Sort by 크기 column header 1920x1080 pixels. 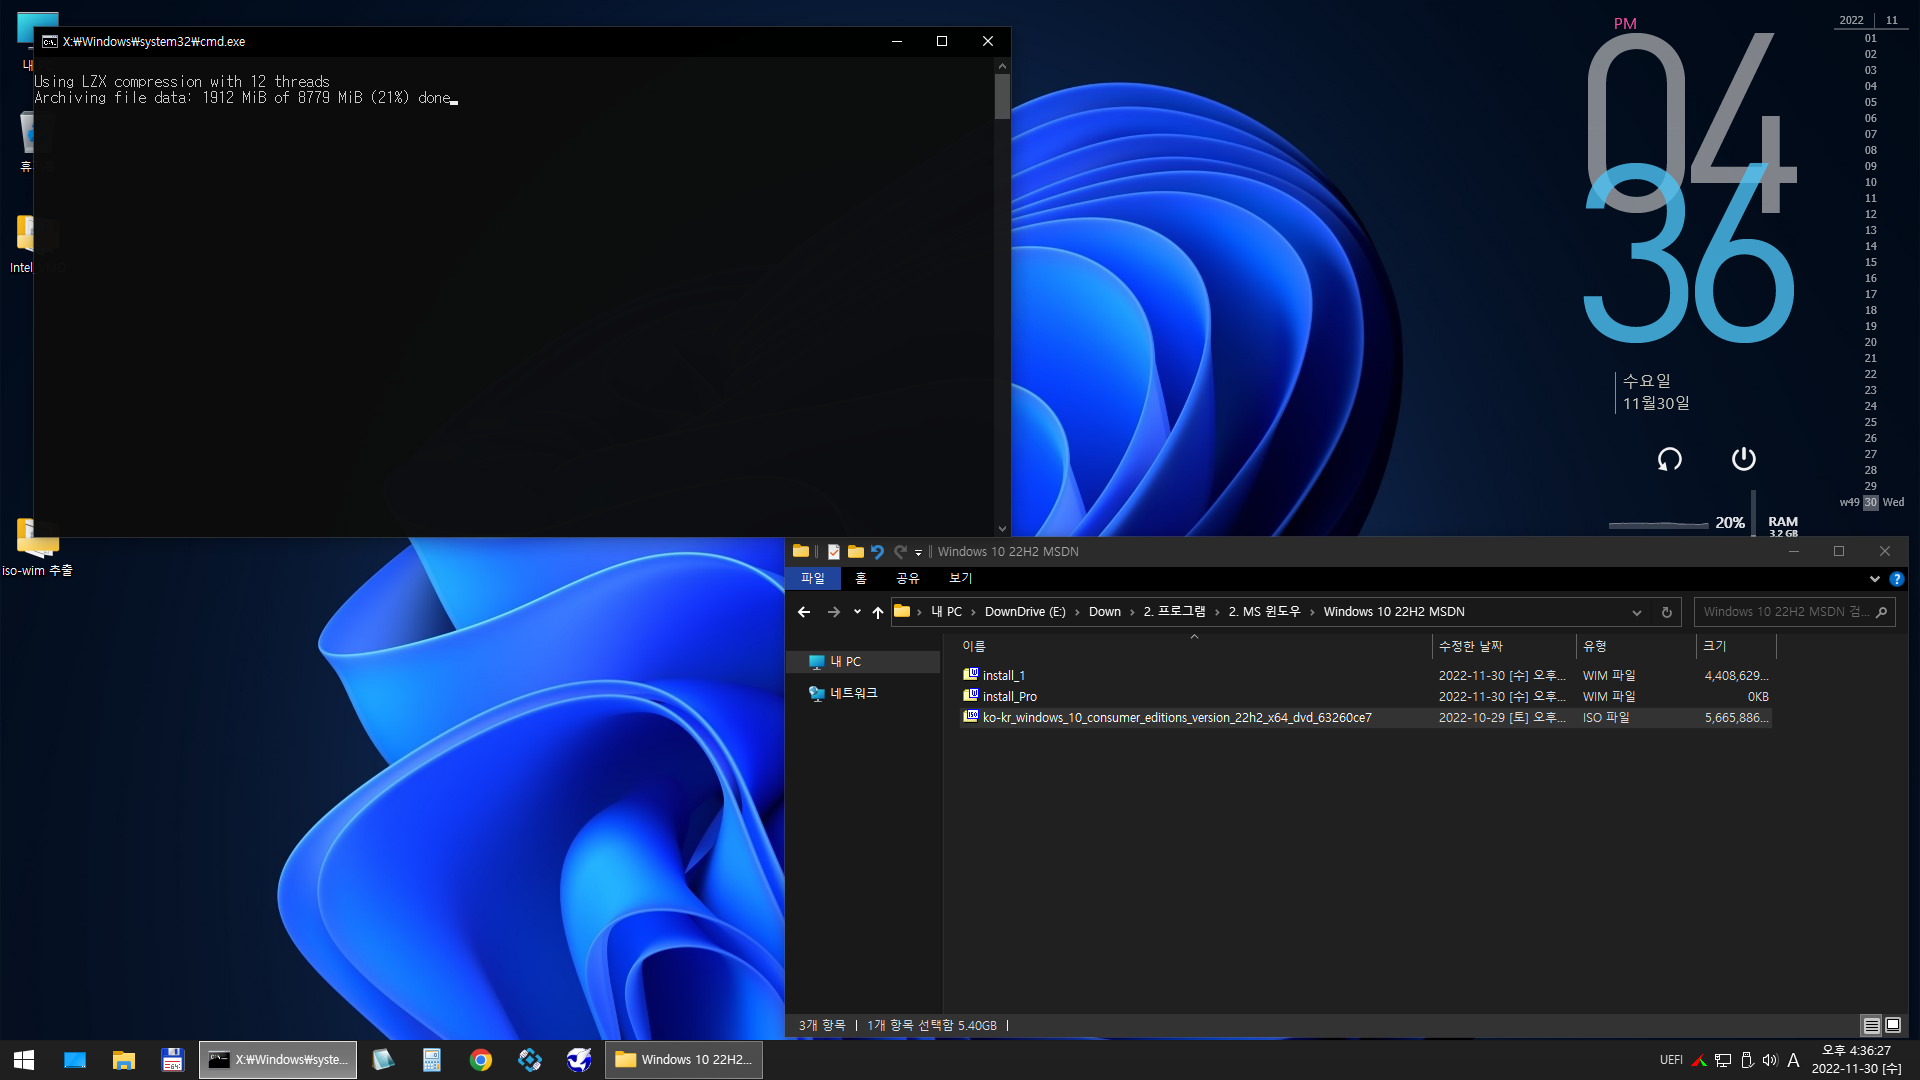[x=1736, y=646]
